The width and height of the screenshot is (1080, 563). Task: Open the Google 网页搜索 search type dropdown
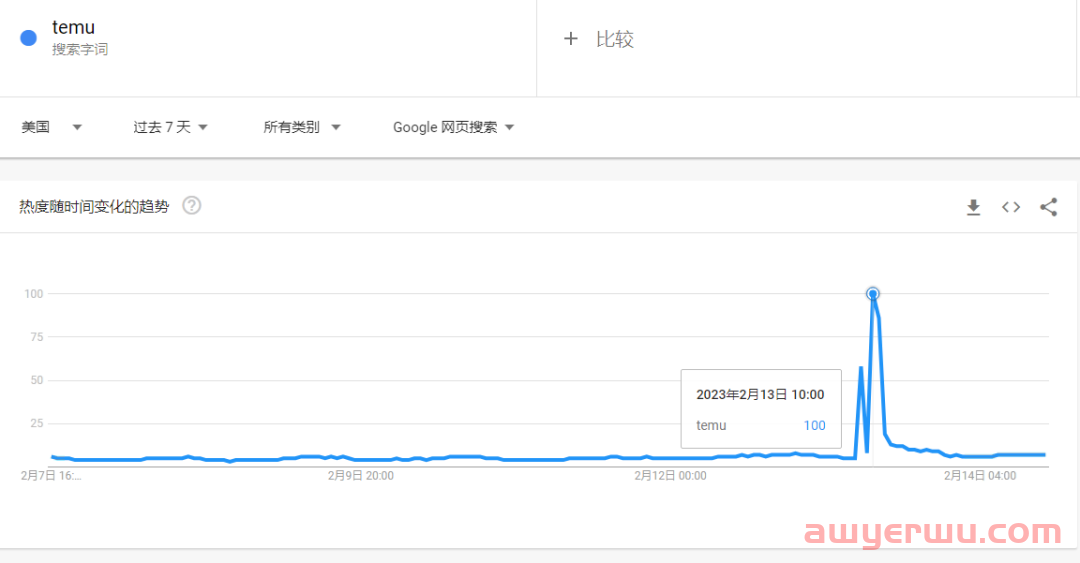click(453, 127)
